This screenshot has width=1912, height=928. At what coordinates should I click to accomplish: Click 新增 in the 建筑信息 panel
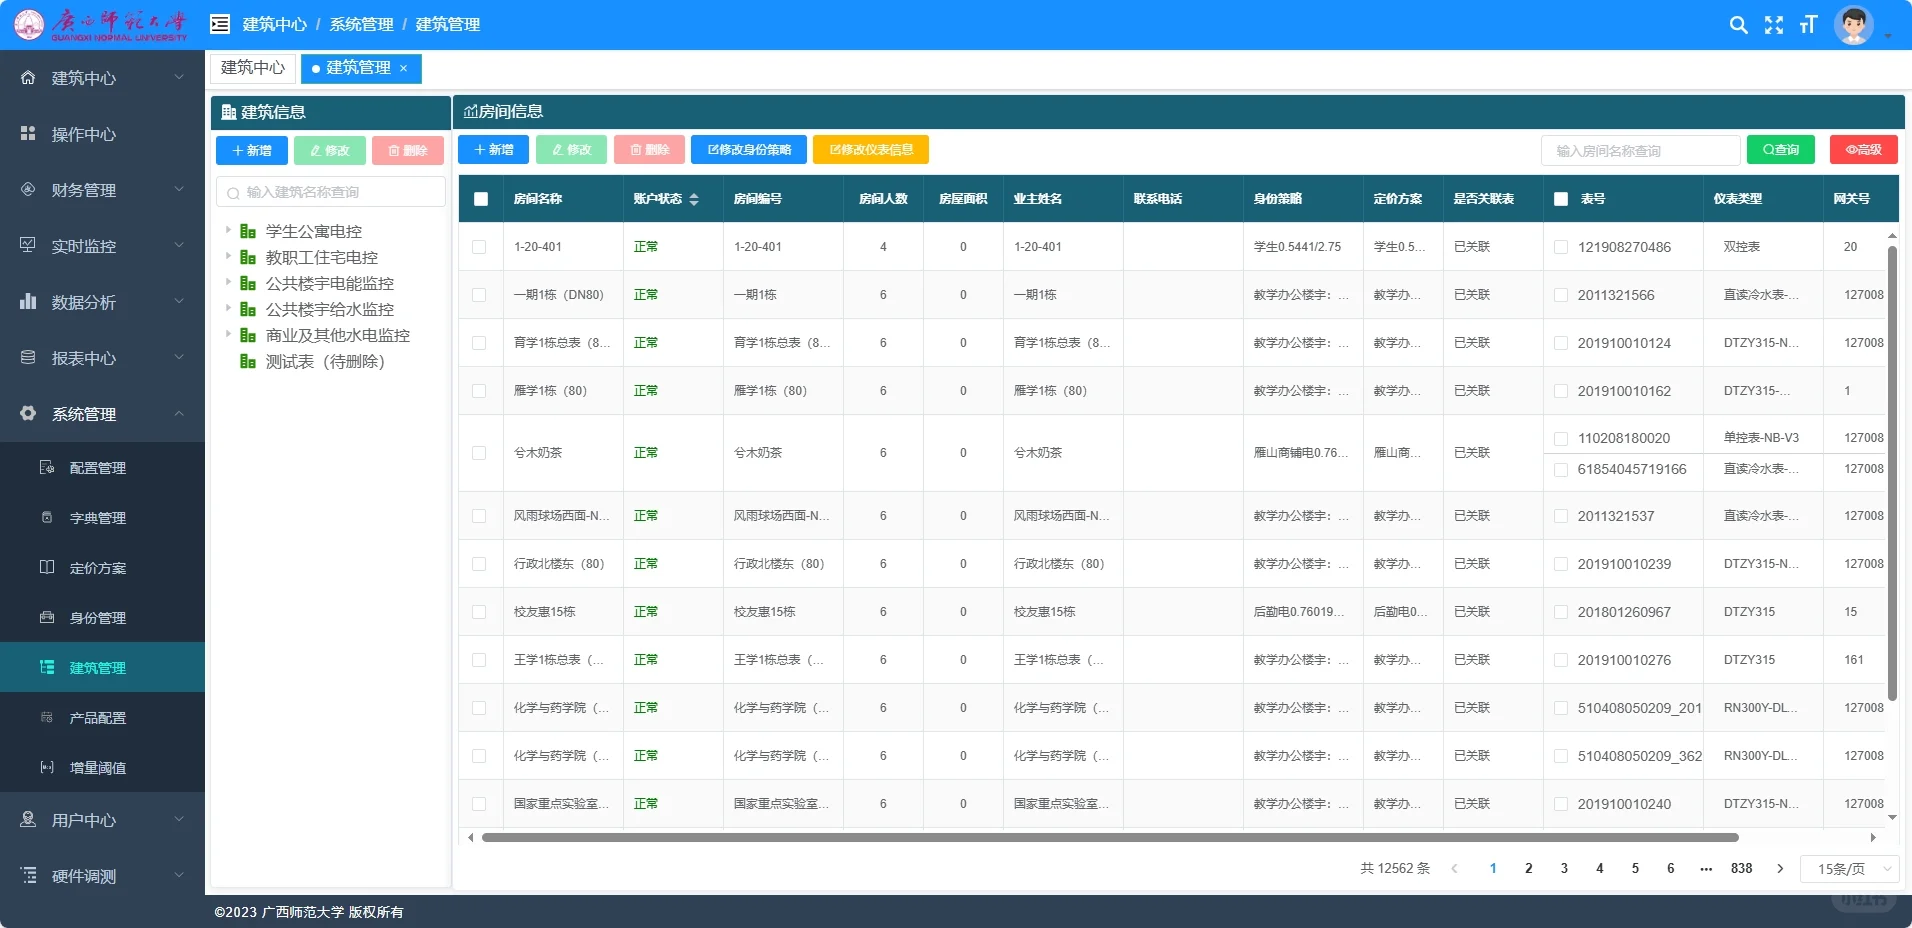(x=252, y=151)
